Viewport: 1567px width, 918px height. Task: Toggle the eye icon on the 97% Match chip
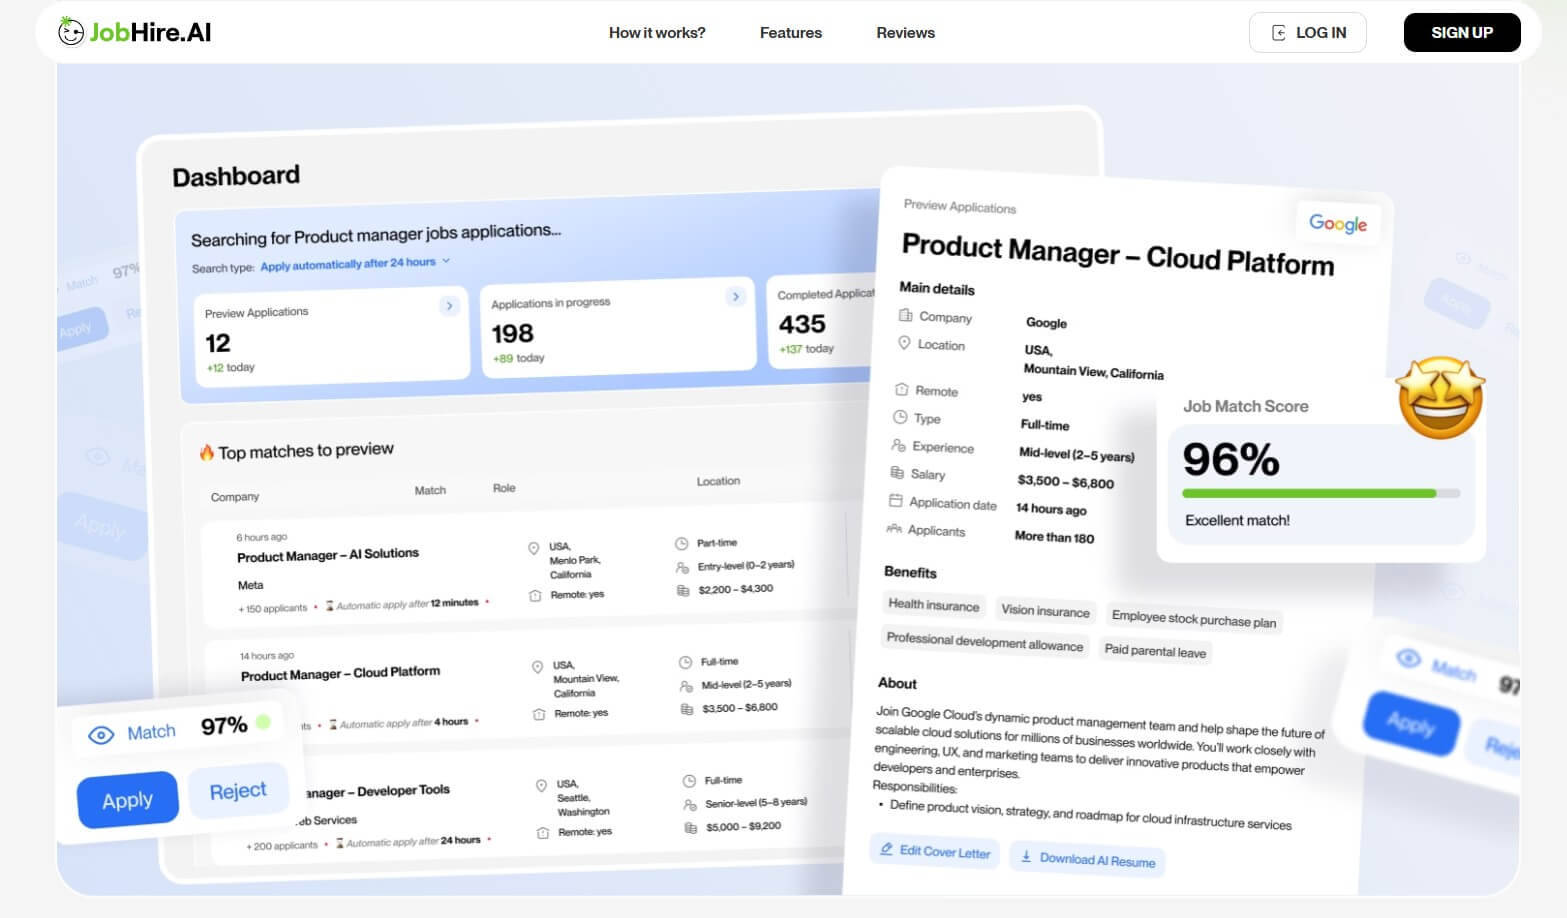[x=101, y=733]
